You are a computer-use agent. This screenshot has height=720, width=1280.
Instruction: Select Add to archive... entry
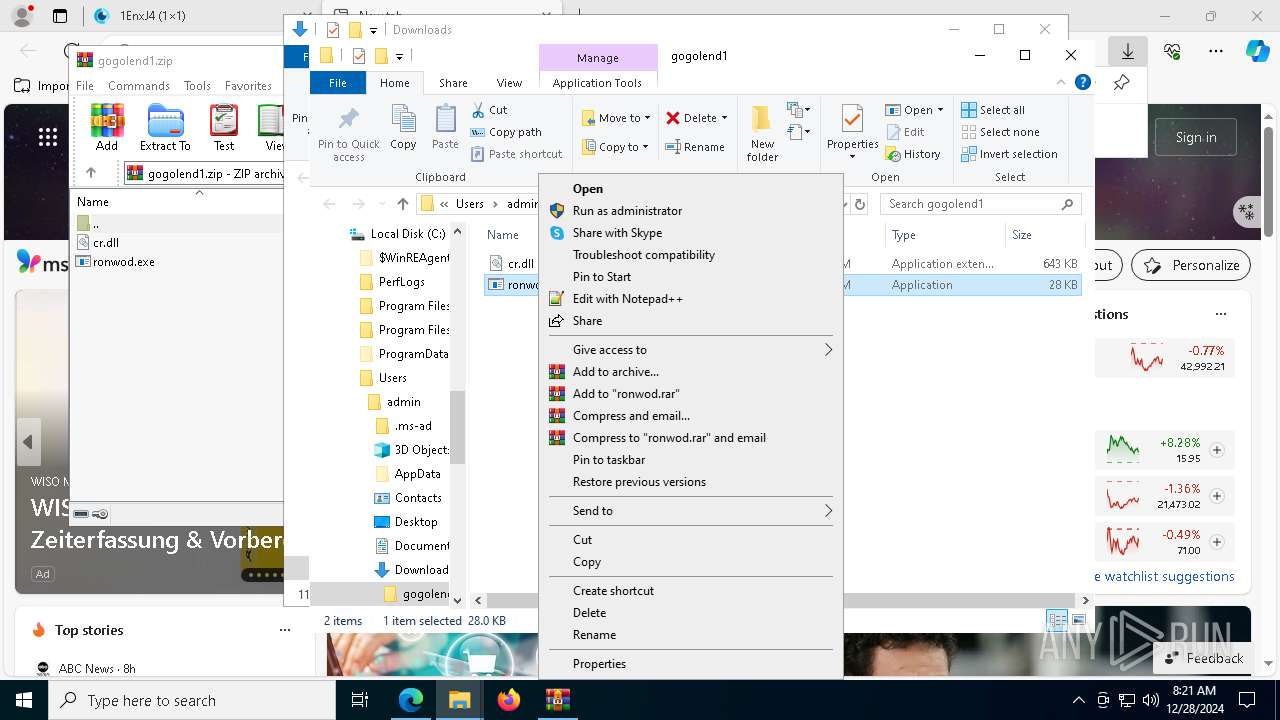pyautogui.click(x=616, y=372)
